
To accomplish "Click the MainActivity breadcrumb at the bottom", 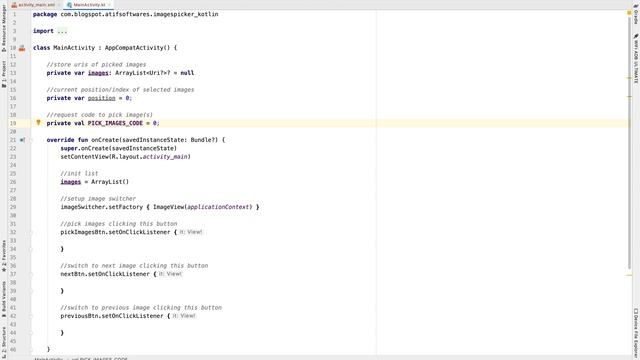I will coord(48,358).
